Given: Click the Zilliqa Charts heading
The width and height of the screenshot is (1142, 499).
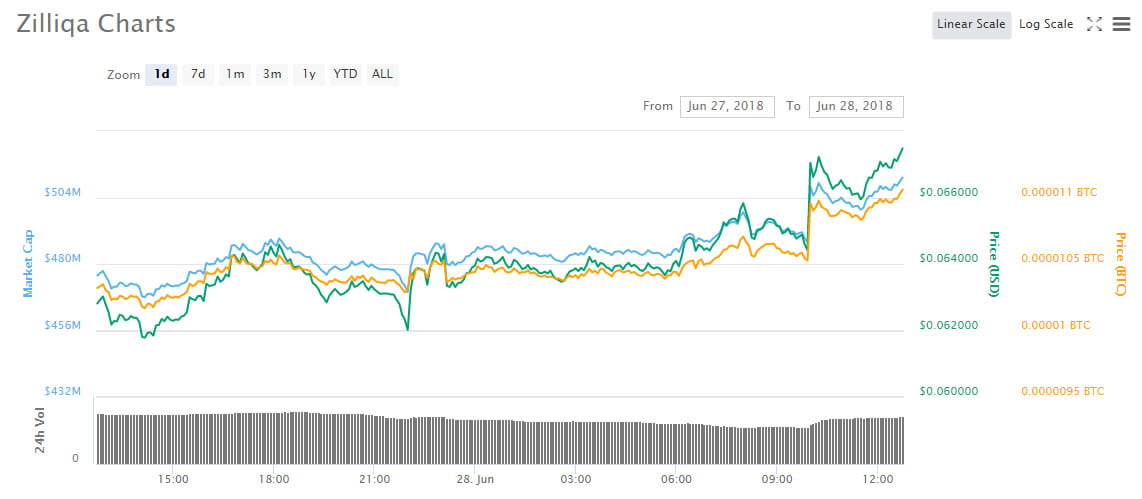Looking at the screenshot, I should click(96, 24).
